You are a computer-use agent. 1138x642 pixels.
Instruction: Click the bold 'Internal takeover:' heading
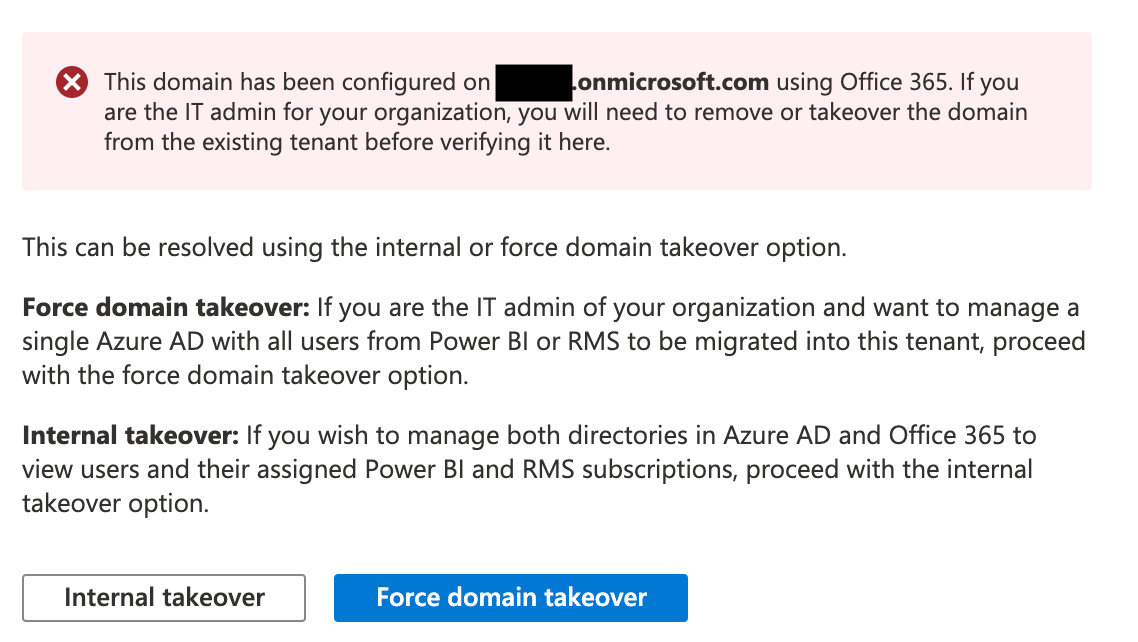coord(131,435)
